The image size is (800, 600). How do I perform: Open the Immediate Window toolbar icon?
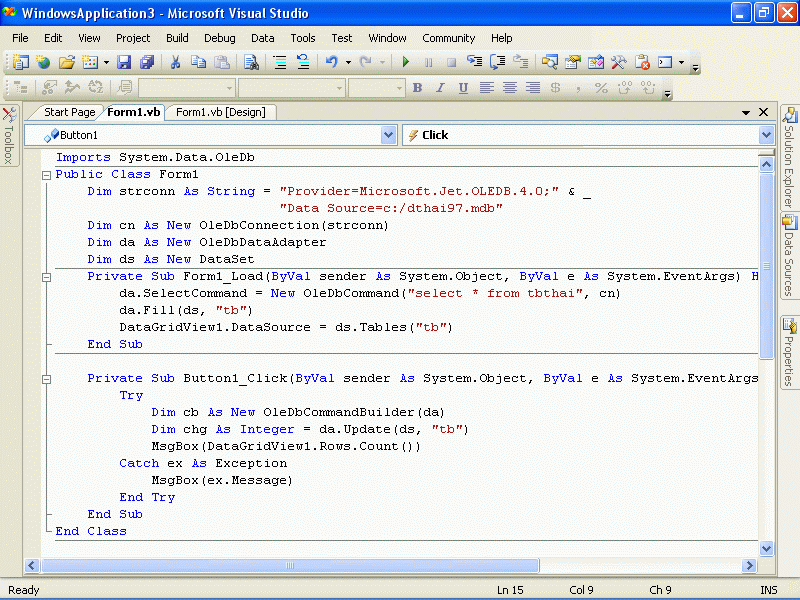665,62
